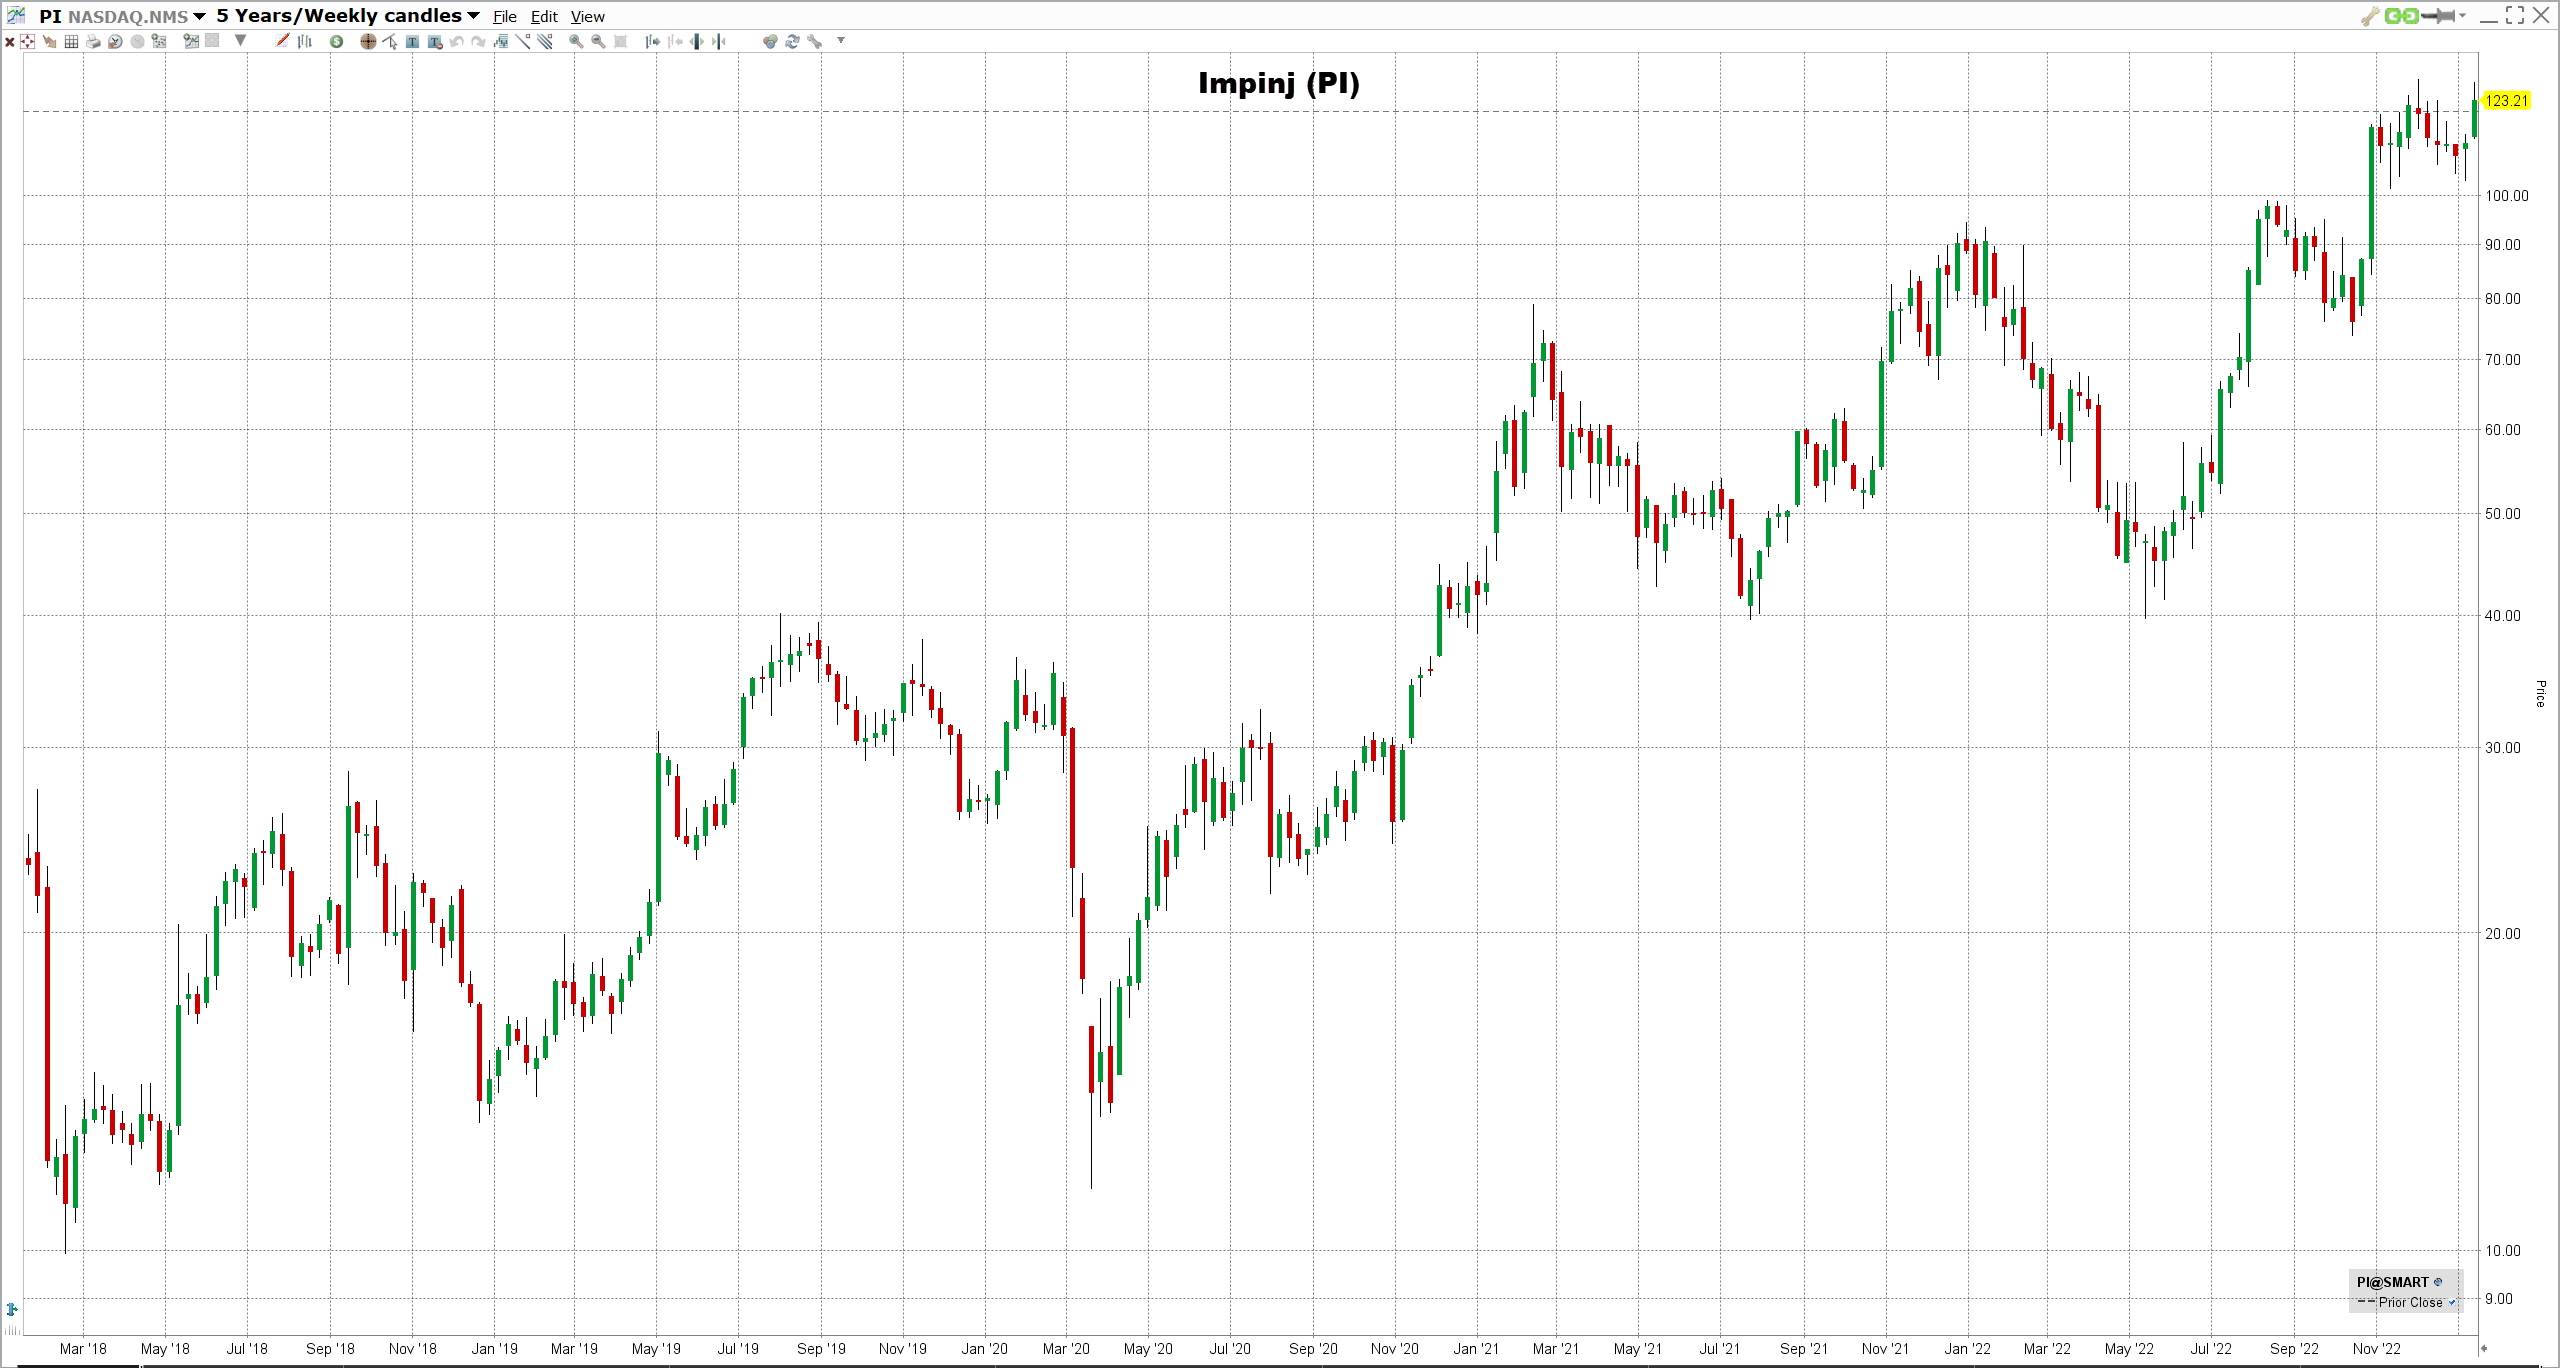Select the bar chart type icon
The width and height of the screenshot is (2560, 1368).
point(305,41)
